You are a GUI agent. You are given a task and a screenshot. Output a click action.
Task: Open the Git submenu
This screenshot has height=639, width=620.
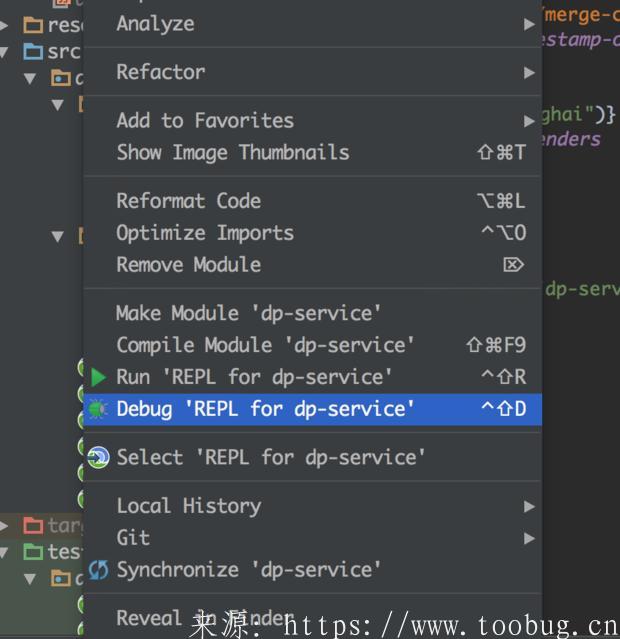point(313,538)
